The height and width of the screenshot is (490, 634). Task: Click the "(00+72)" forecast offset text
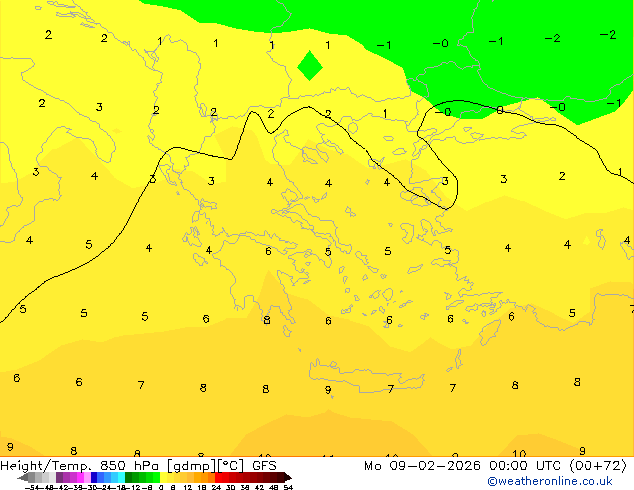(x=598, y=466)
